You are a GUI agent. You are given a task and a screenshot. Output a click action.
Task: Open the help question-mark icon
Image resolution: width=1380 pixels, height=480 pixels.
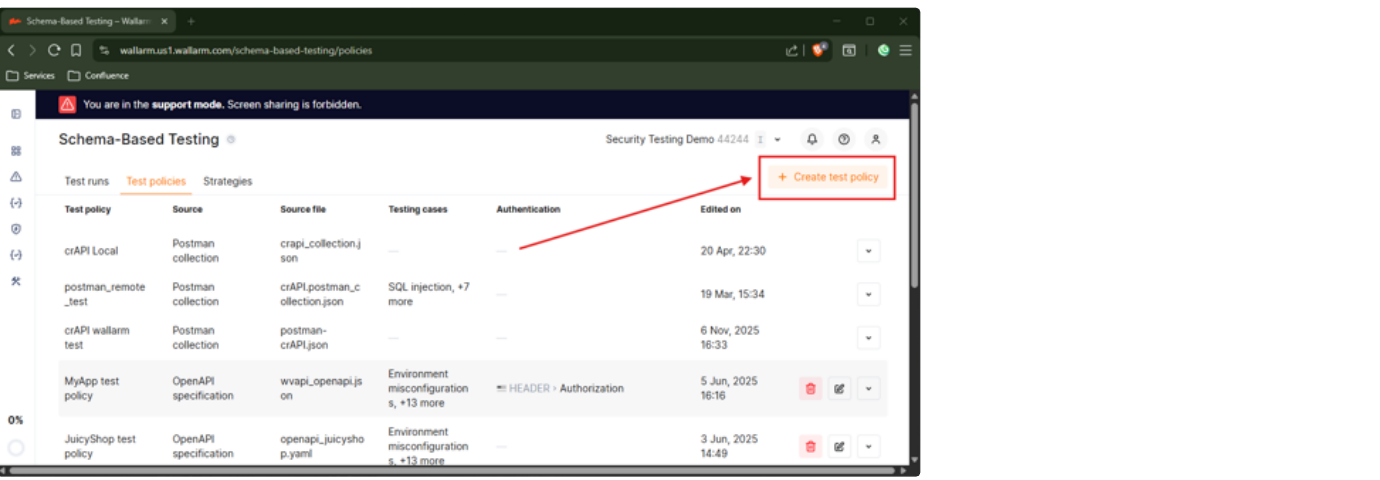pos(844,139)
